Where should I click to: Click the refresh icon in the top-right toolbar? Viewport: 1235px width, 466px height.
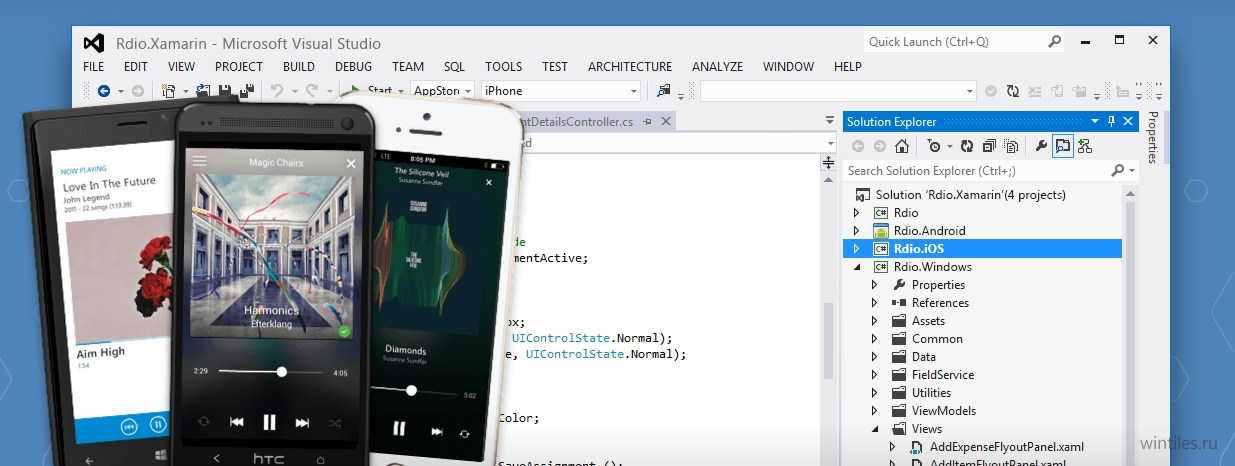pos(1013,91)
